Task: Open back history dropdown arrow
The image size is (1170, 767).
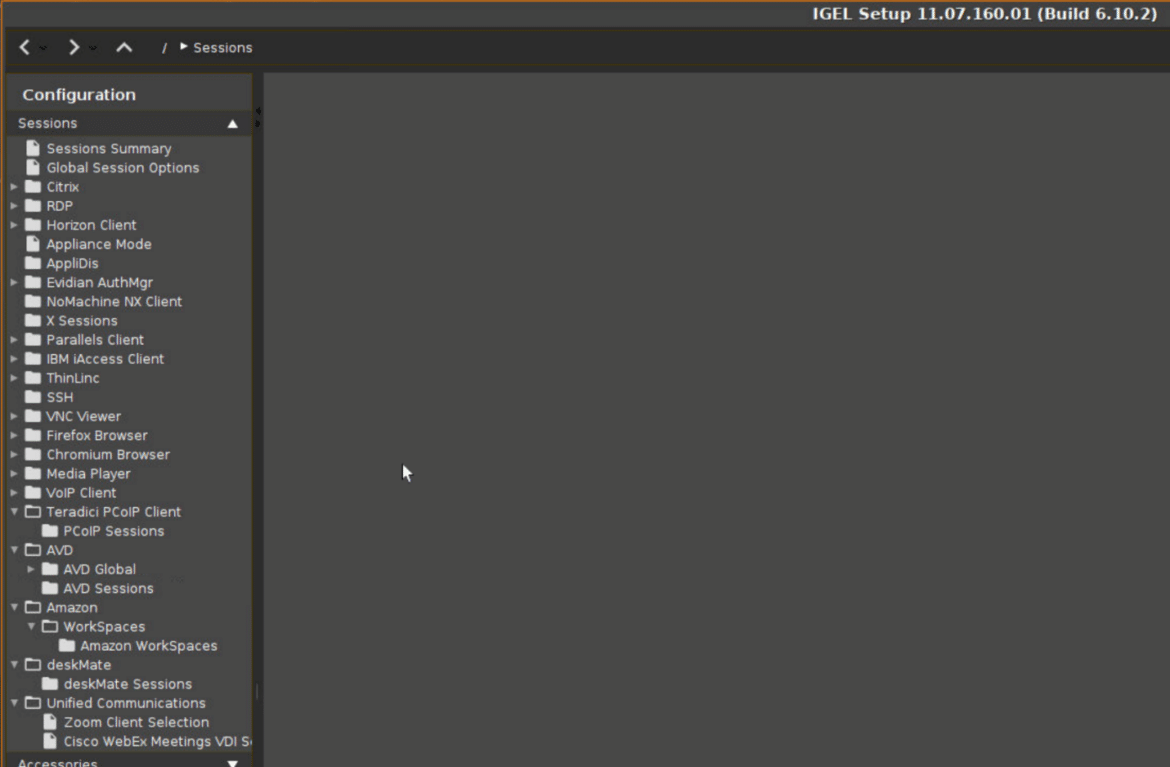Action: tap(43, 48)
